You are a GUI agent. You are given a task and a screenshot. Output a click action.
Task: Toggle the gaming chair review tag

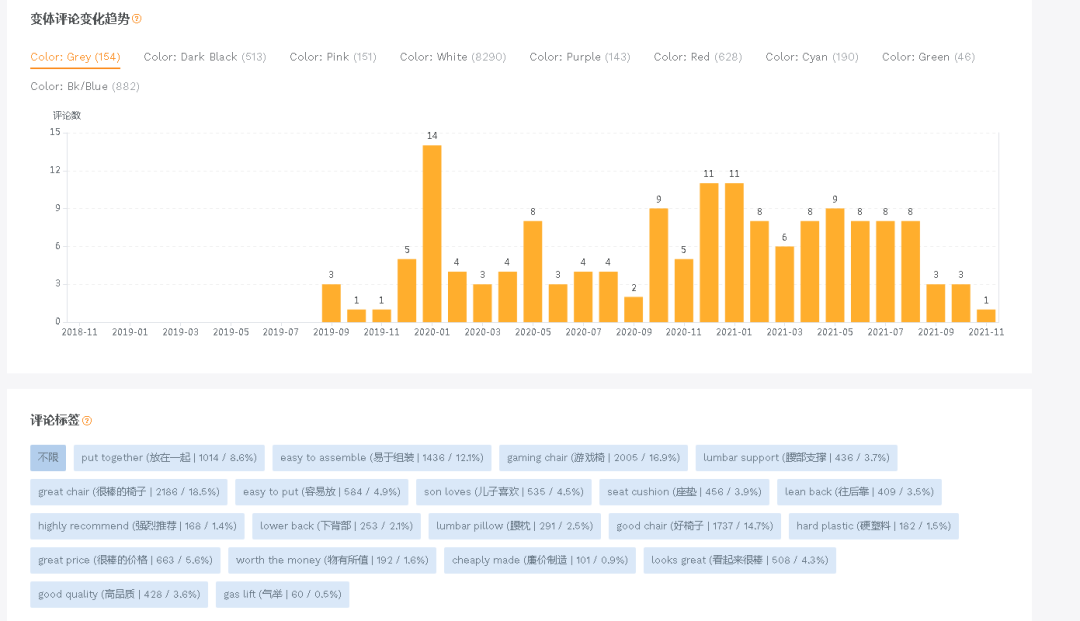click(x=593, y=458)
